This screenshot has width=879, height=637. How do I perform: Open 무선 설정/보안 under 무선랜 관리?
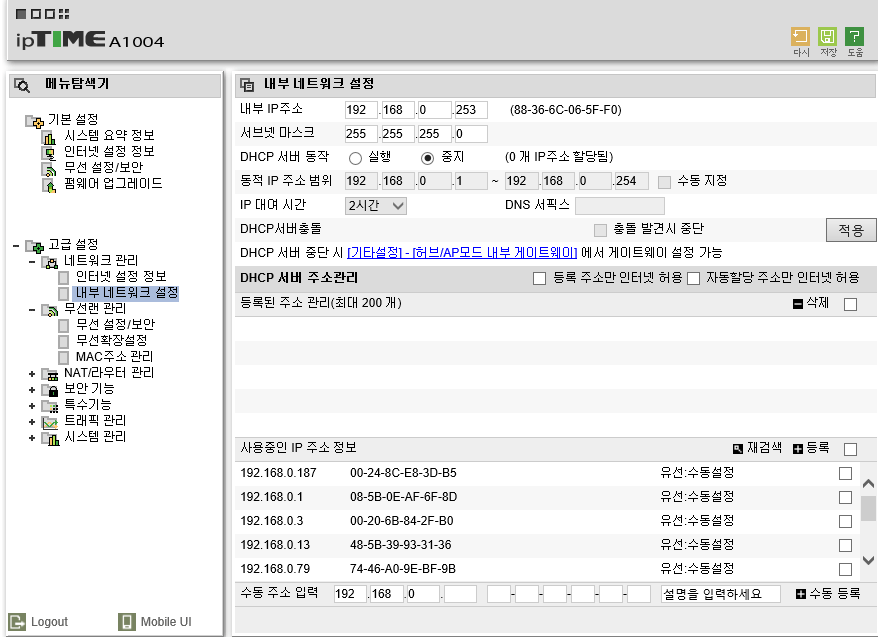coord(115,325)
